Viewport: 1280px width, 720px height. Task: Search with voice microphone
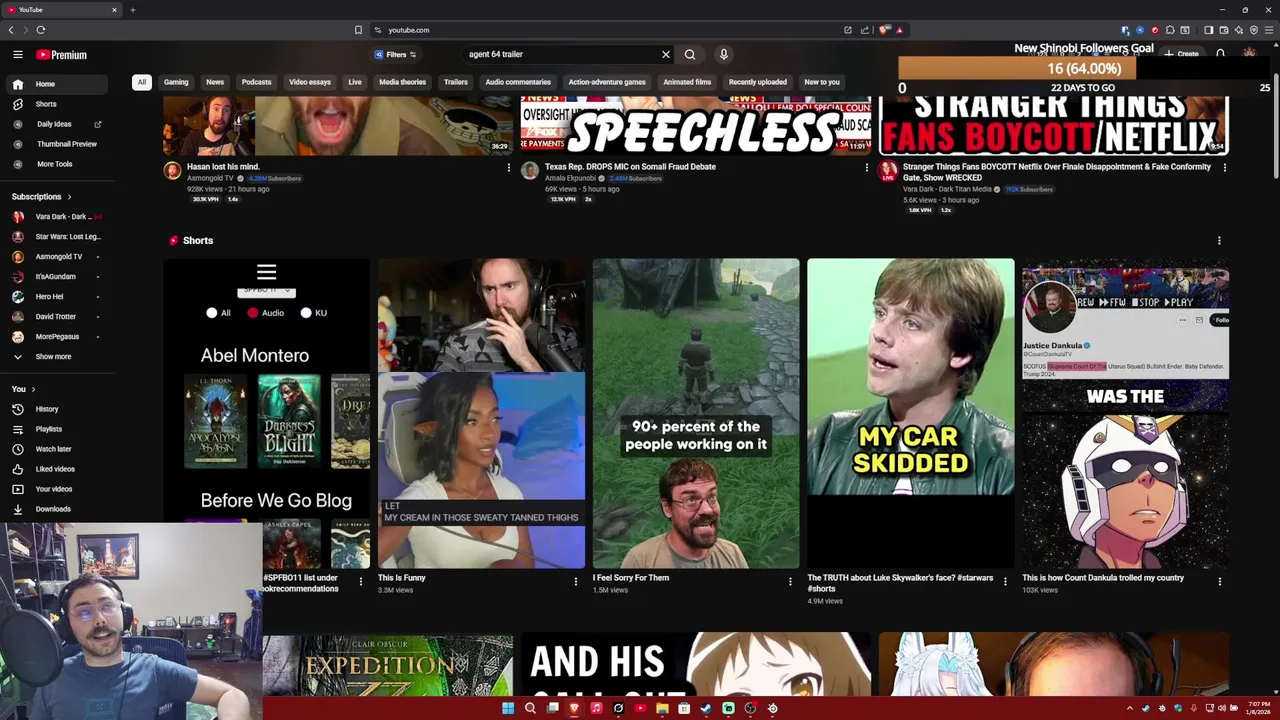coord(724,55)
